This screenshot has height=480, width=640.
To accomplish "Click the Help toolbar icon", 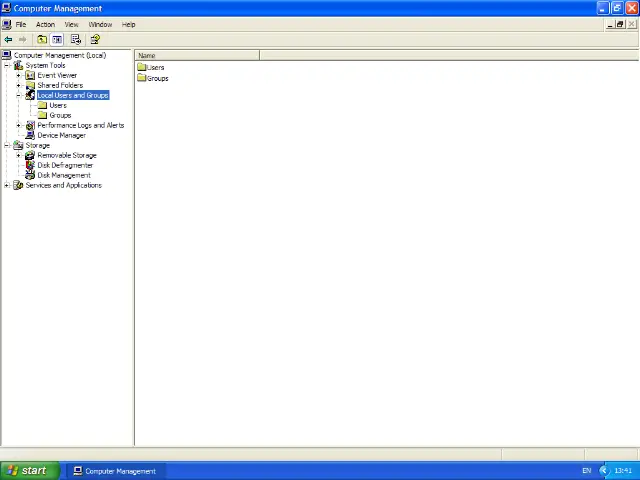I will click(x=95, y=40).
